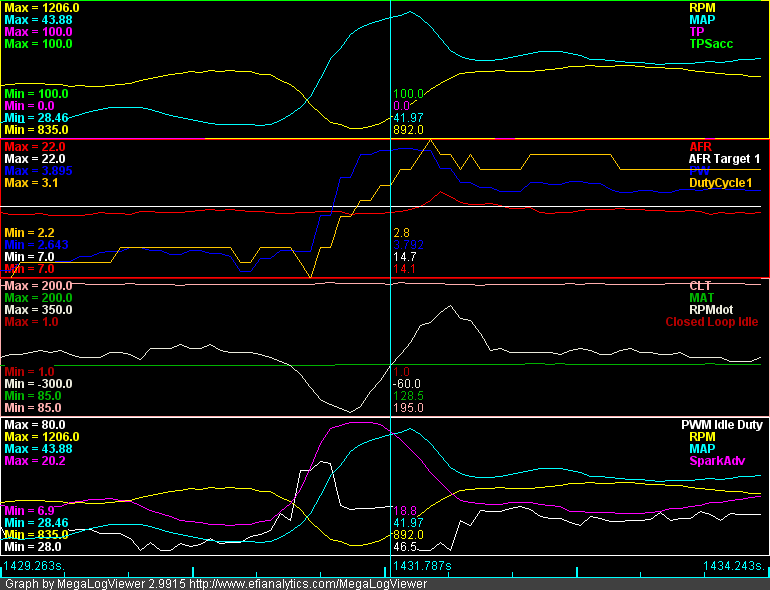
Task: Select the AFR Target 1 legend label
Action: 725,159
